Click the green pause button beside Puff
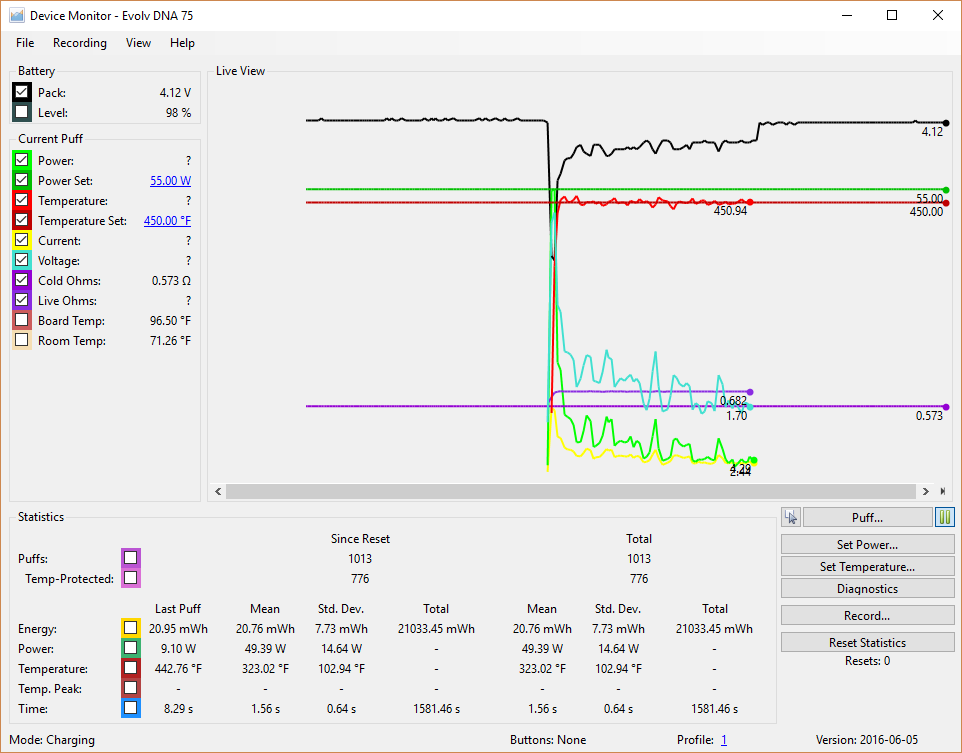Viewport: 962px width, 753px height. [x=945, y=517]
